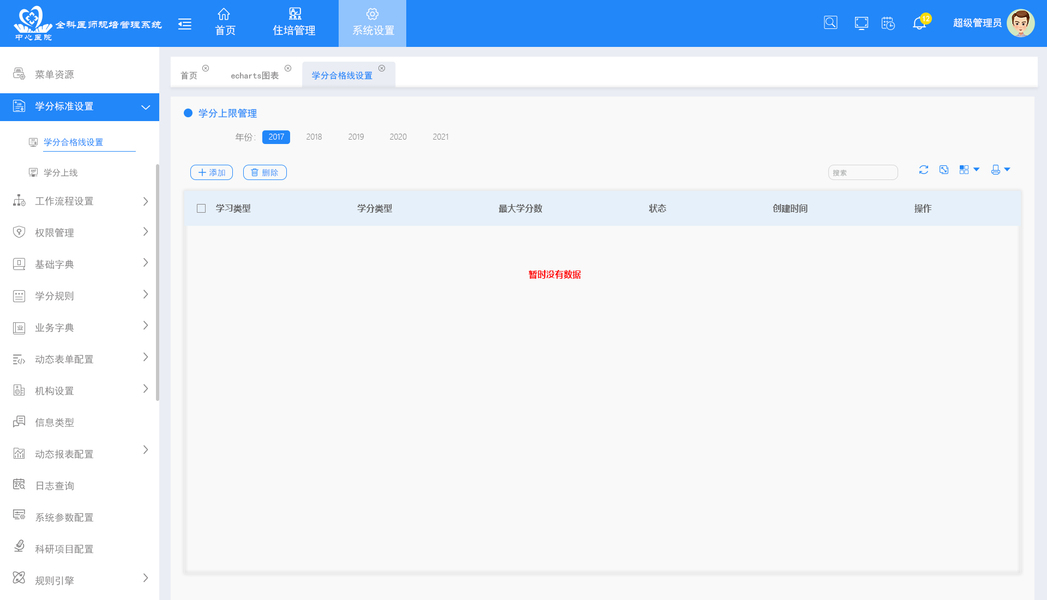1047x600 pixels.
Task: Click the 系统参数配置 icon
Action: coord(19,516)
